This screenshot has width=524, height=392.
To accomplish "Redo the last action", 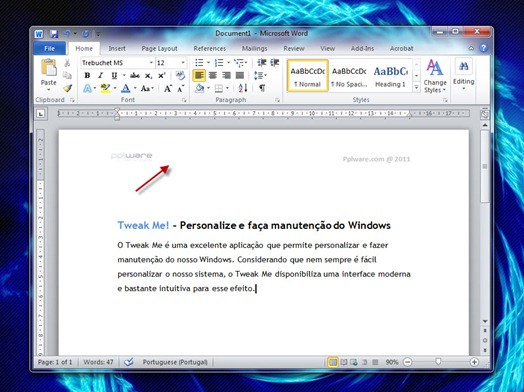I will pyautogui.click(x=85, y=34).
